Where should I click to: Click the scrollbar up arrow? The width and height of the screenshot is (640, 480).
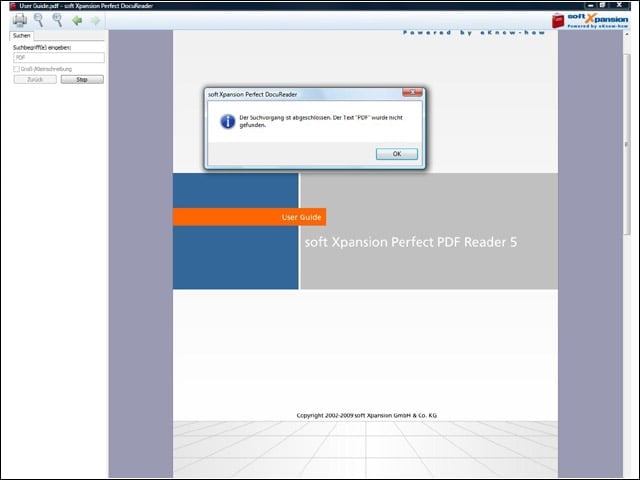coord(627,35)
